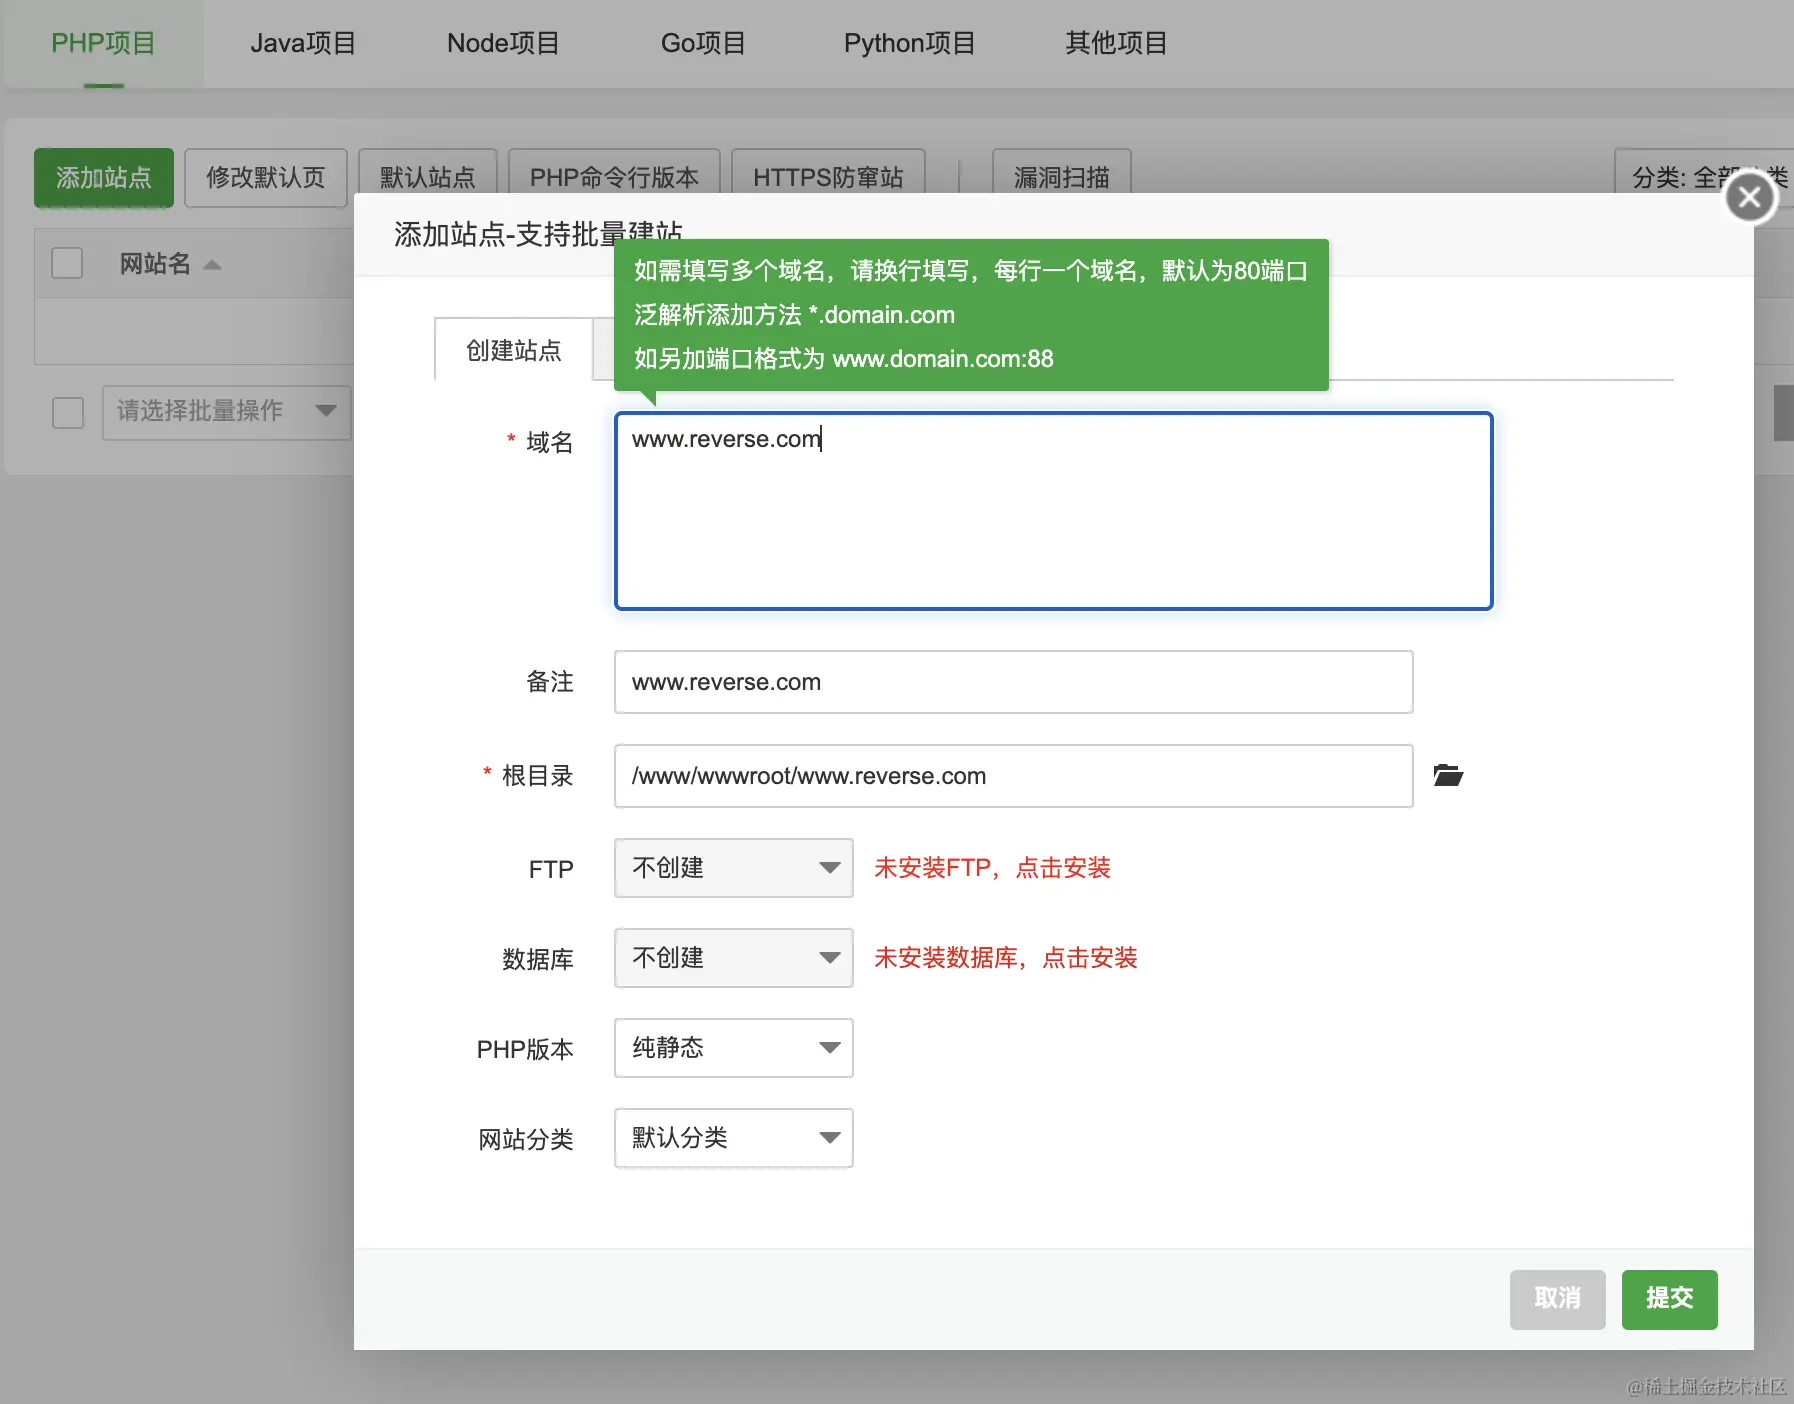This screenshot has width=1794, height=1404.
Task: Open the root directory folder browser icon
Action: tap(1448, 775)
